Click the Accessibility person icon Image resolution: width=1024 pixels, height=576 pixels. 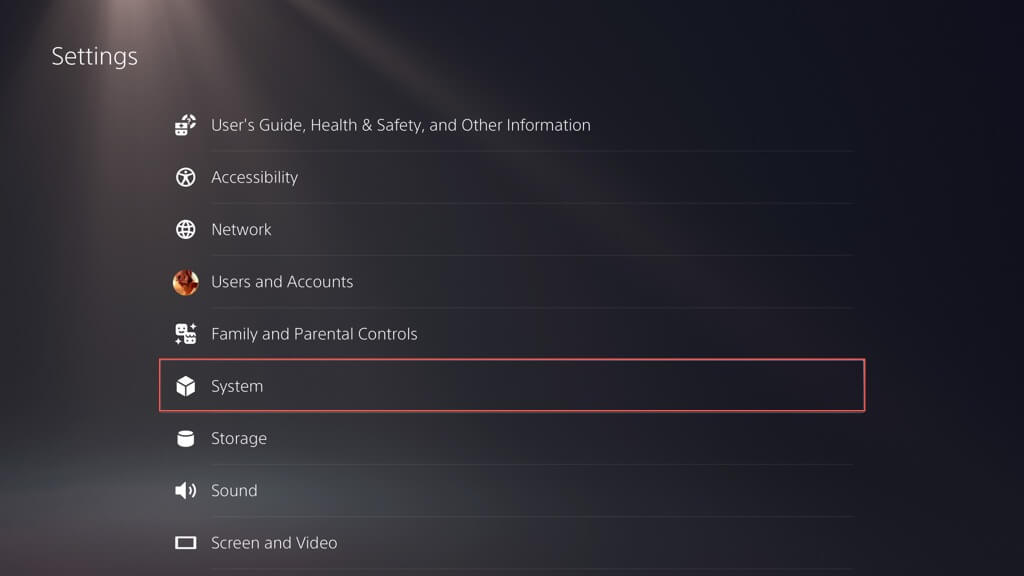[x=185, y=177]
